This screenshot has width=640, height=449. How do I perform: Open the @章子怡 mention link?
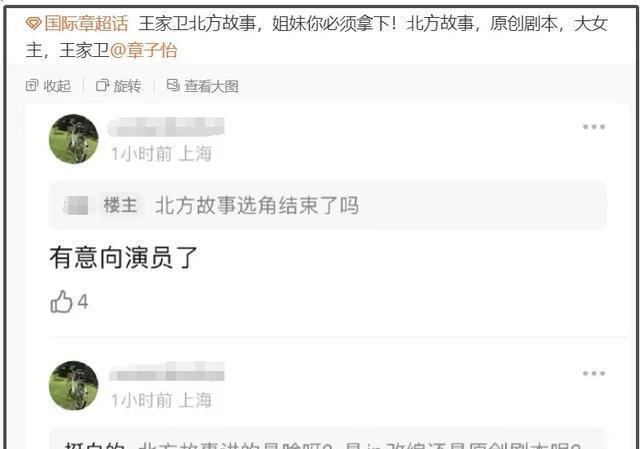click(x=143, y=51)
